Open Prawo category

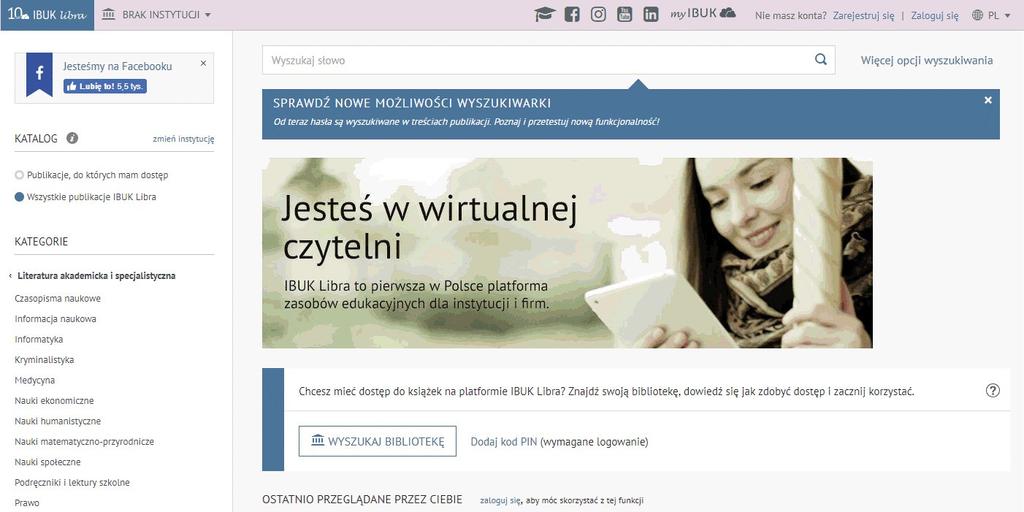tap(27, 503)
